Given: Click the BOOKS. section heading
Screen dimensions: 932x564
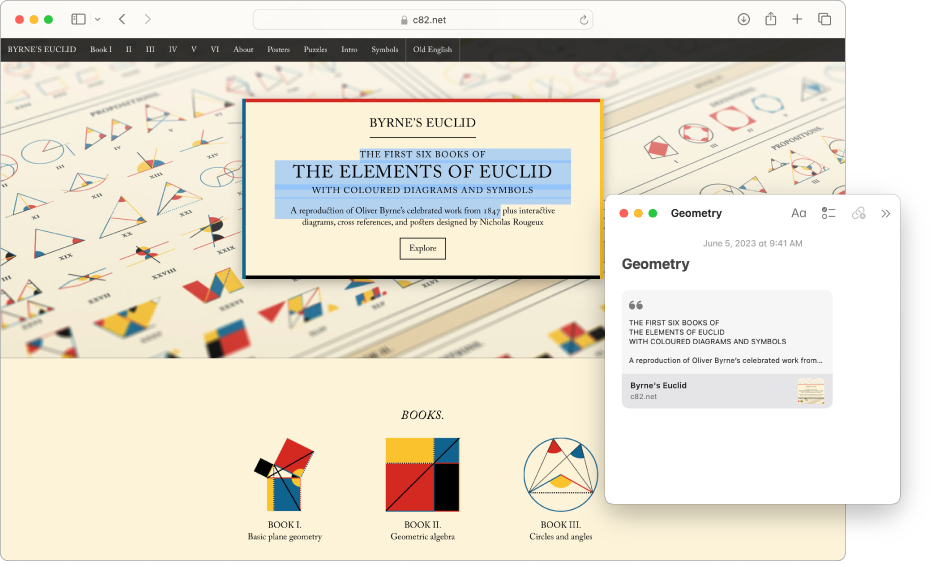Looking at the screenshot, I should click(423, 415).
